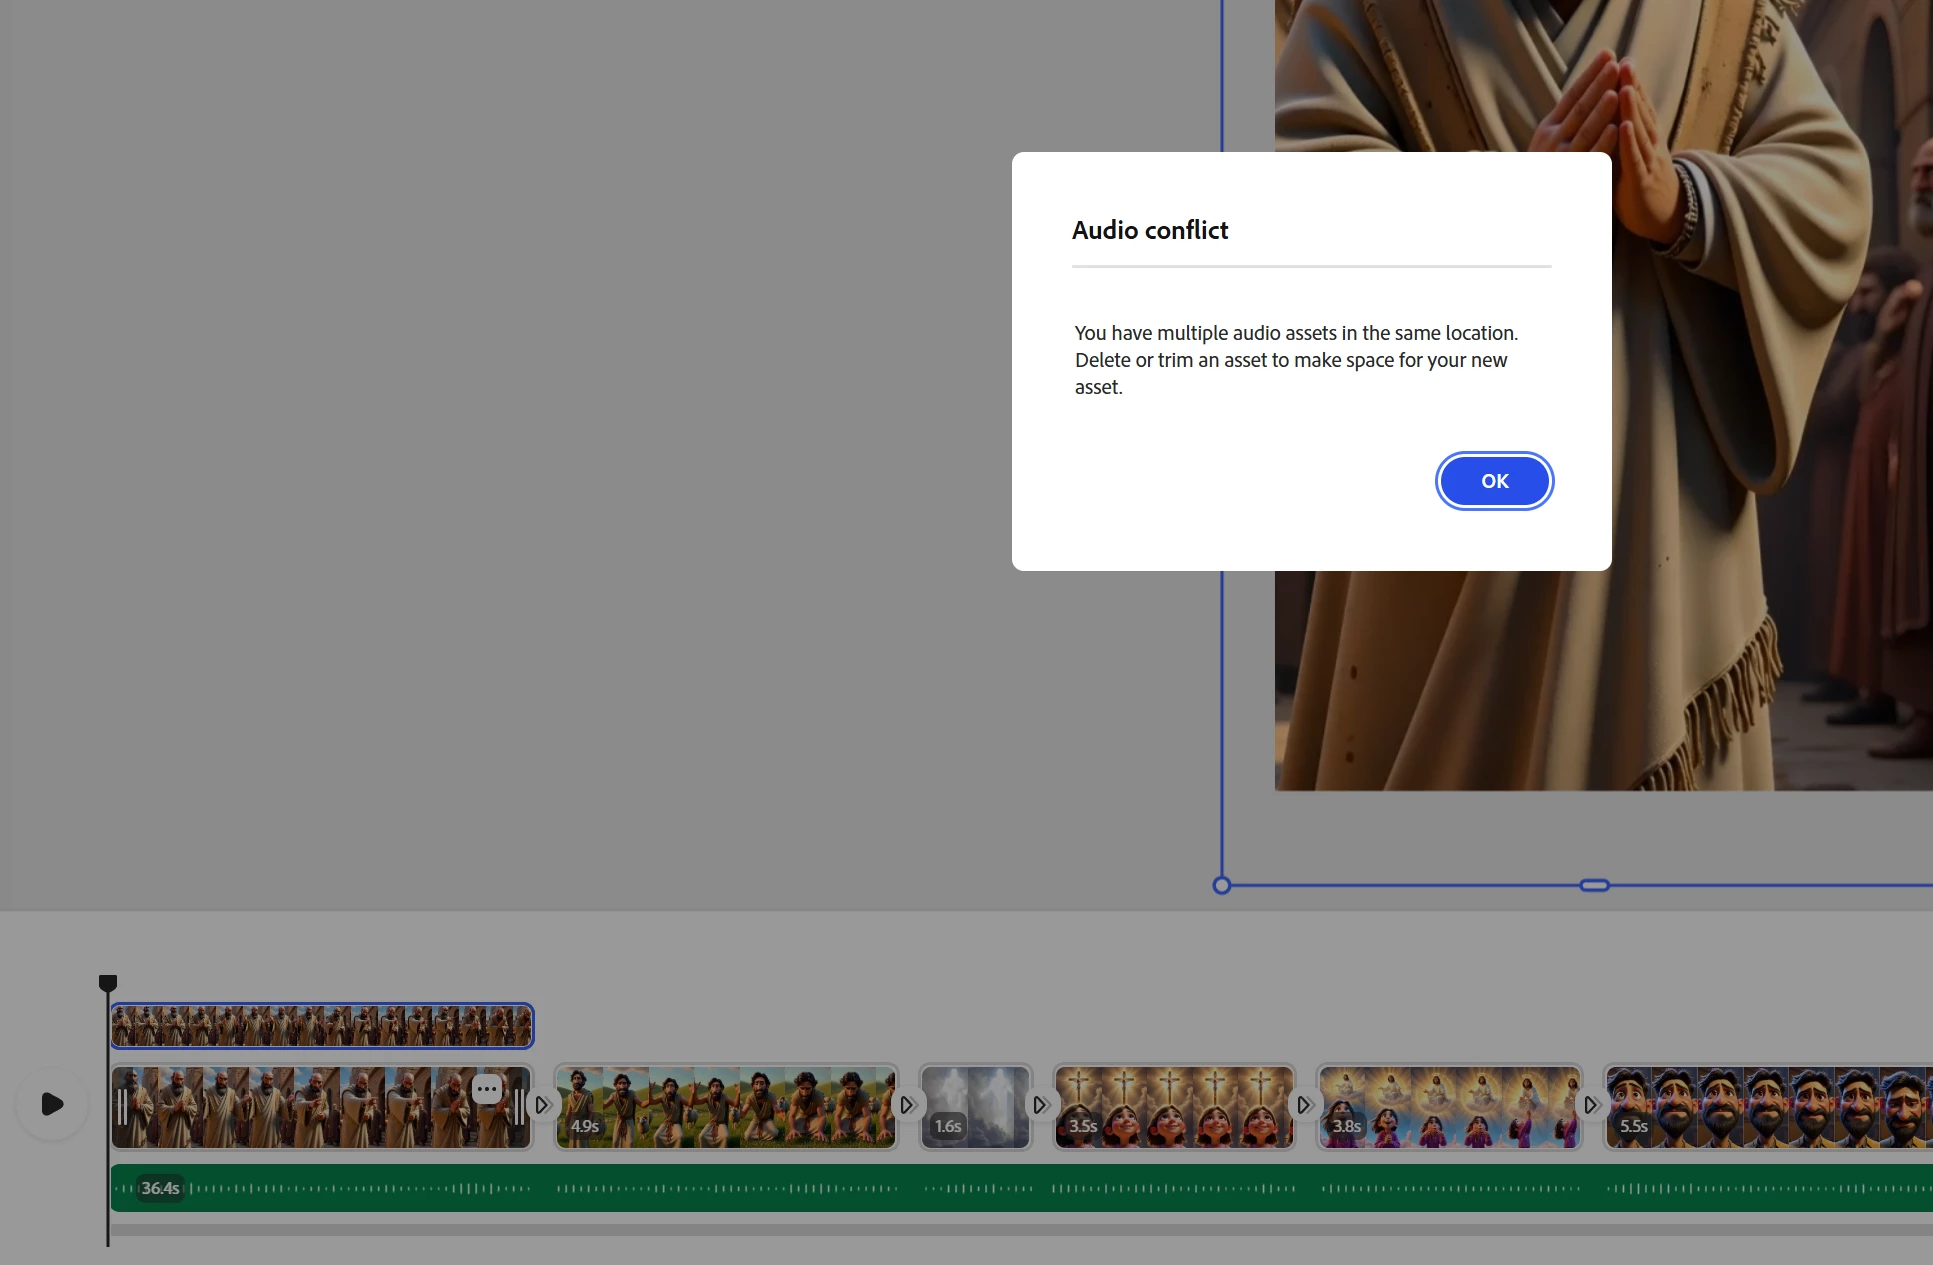Click OK in Audio conflict dialog
The image size is (1933, 1265).
[x=1494, y=481]
